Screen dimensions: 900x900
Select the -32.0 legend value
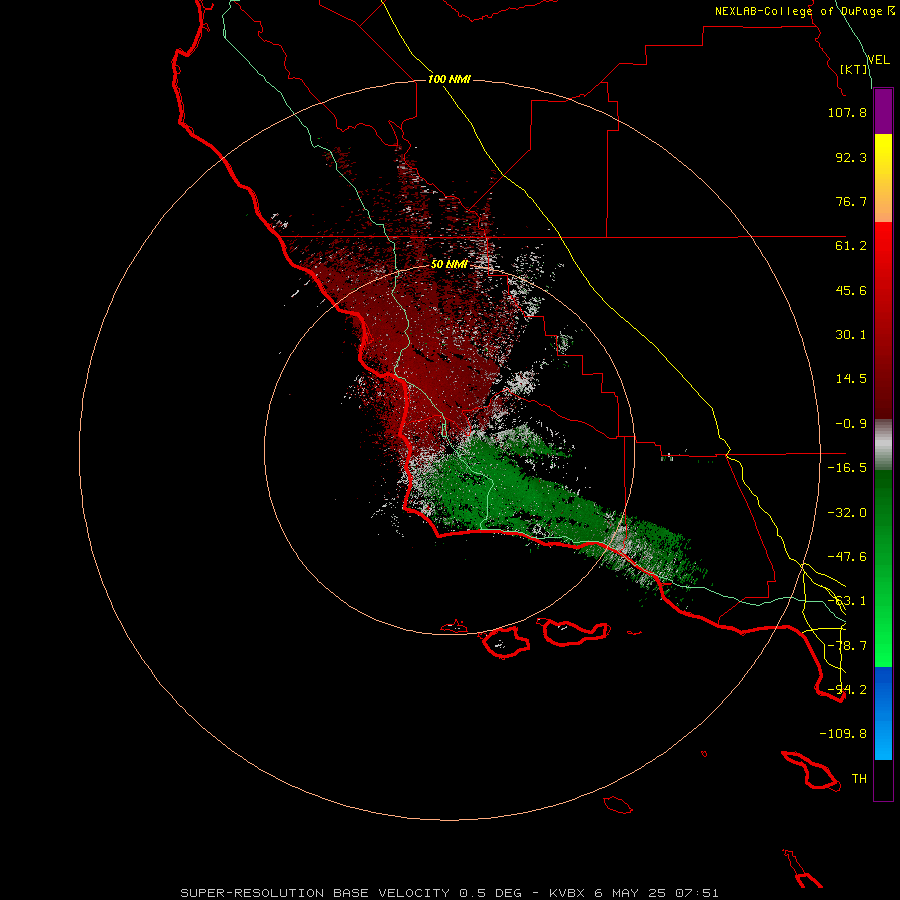click(x=847, y=513)
